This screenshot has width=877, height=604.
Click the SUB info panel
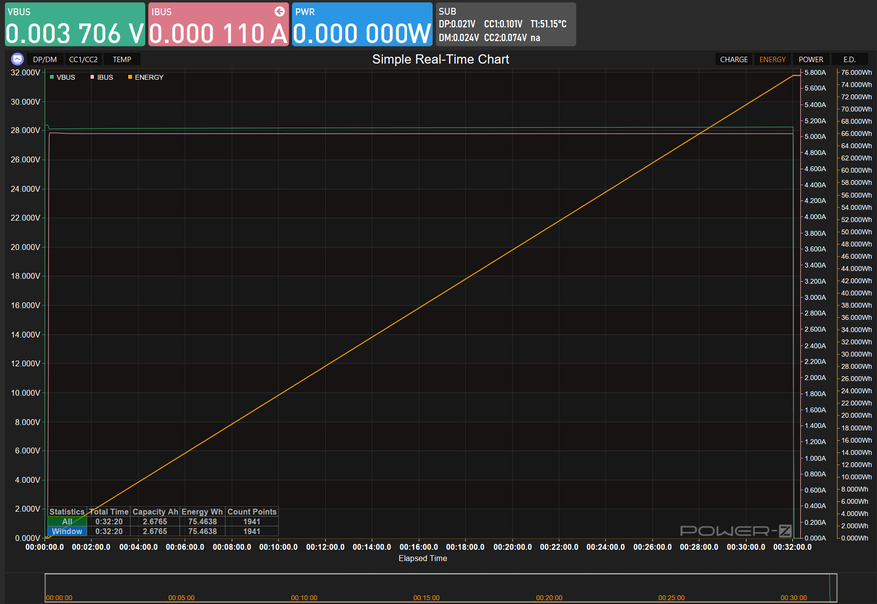coord(506,24)
